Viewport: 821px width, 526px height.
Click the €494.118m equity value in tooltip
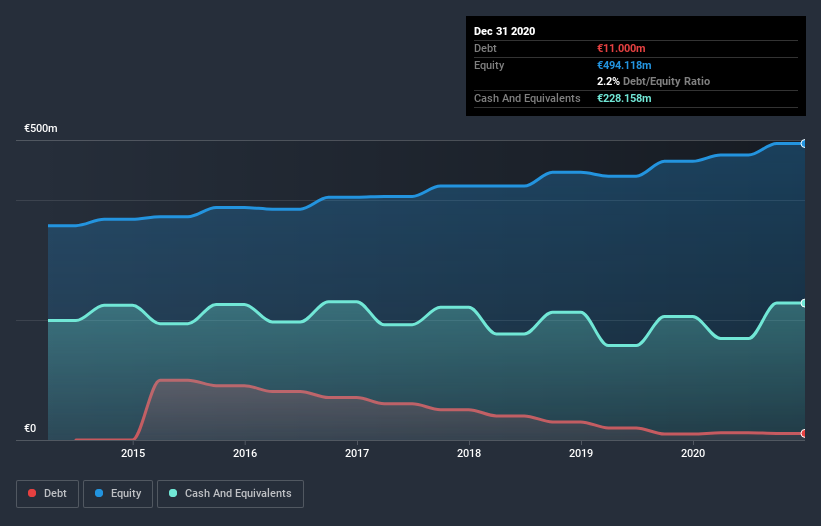click(624, 65)
